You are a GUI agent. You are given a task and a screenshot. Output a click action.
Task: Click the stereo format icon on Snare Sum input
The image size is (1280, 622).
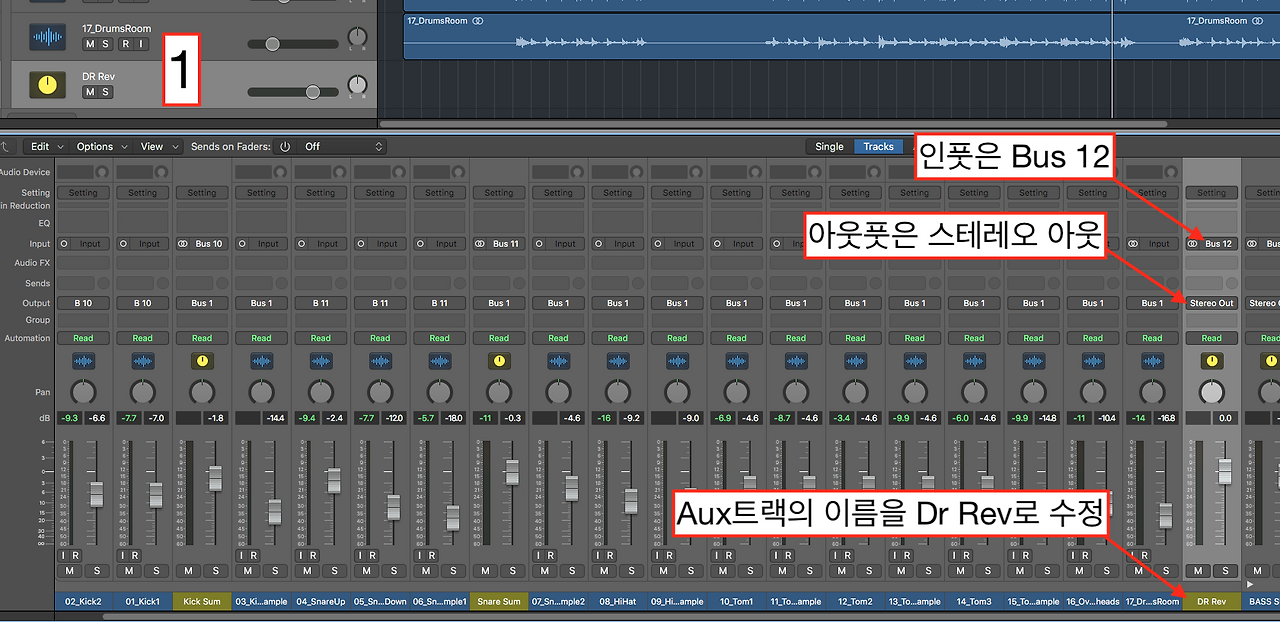tap(480, 243)
